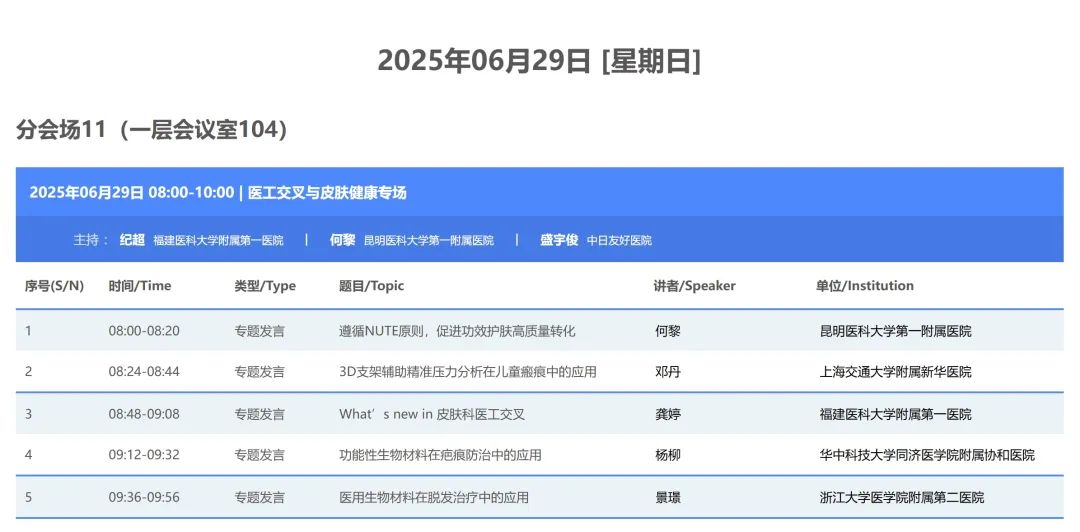Screen dimensions: 1080x532
Task: Click 专题发言 in the 09:12-09:32 row
Action: [260, 455]
